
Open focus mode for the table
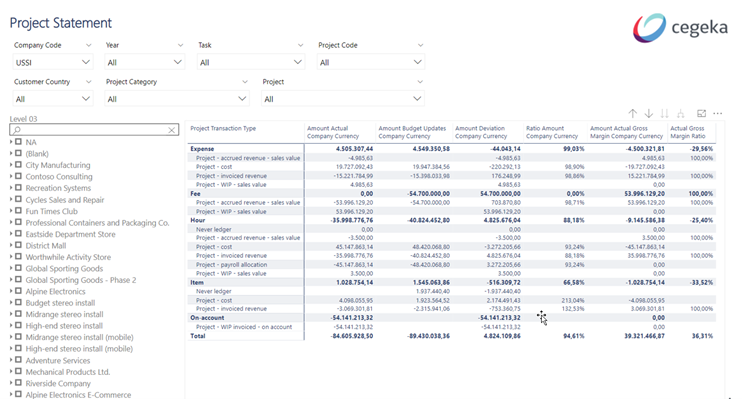[702, 114]
